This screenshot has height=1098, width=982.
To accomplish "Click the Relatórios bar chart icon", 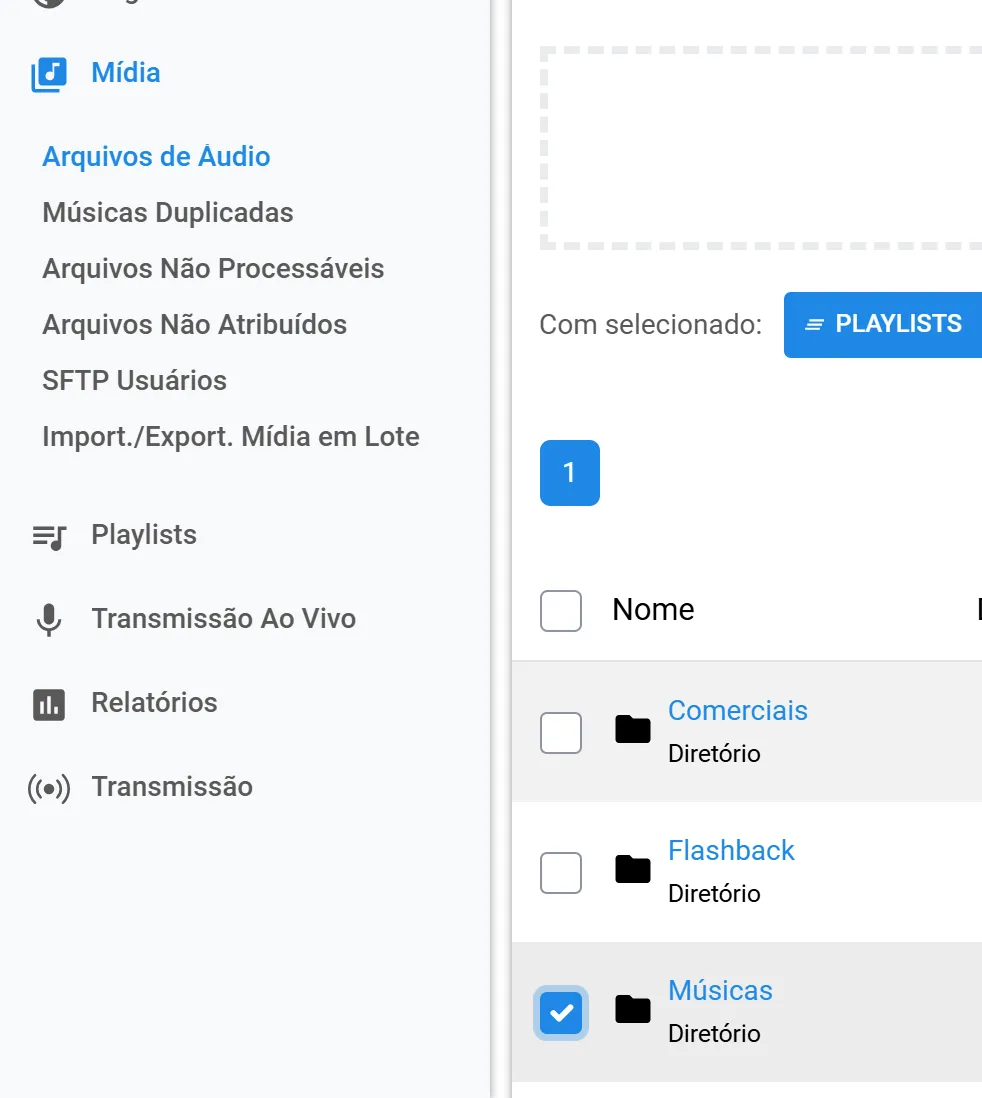I will [49, 704].
